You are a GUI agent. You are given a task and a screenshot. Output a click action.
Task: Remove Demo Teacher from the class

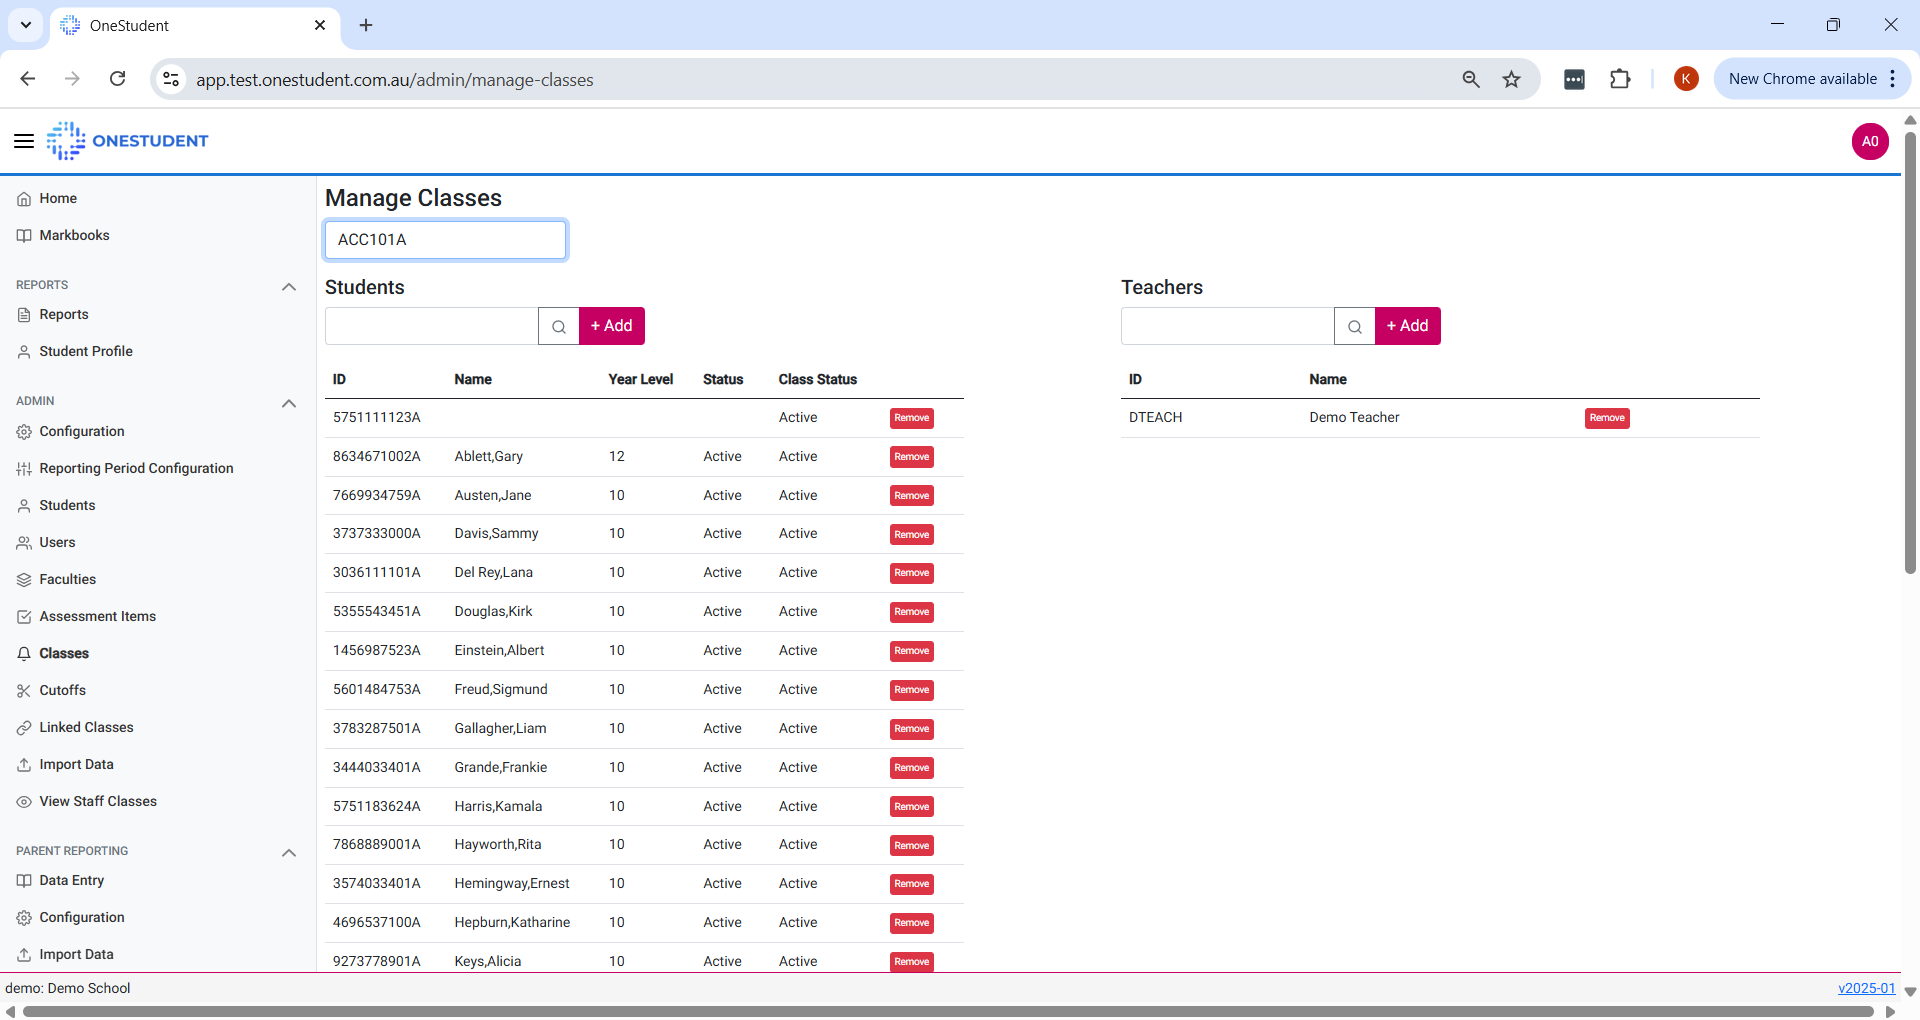coord(1606,418)
